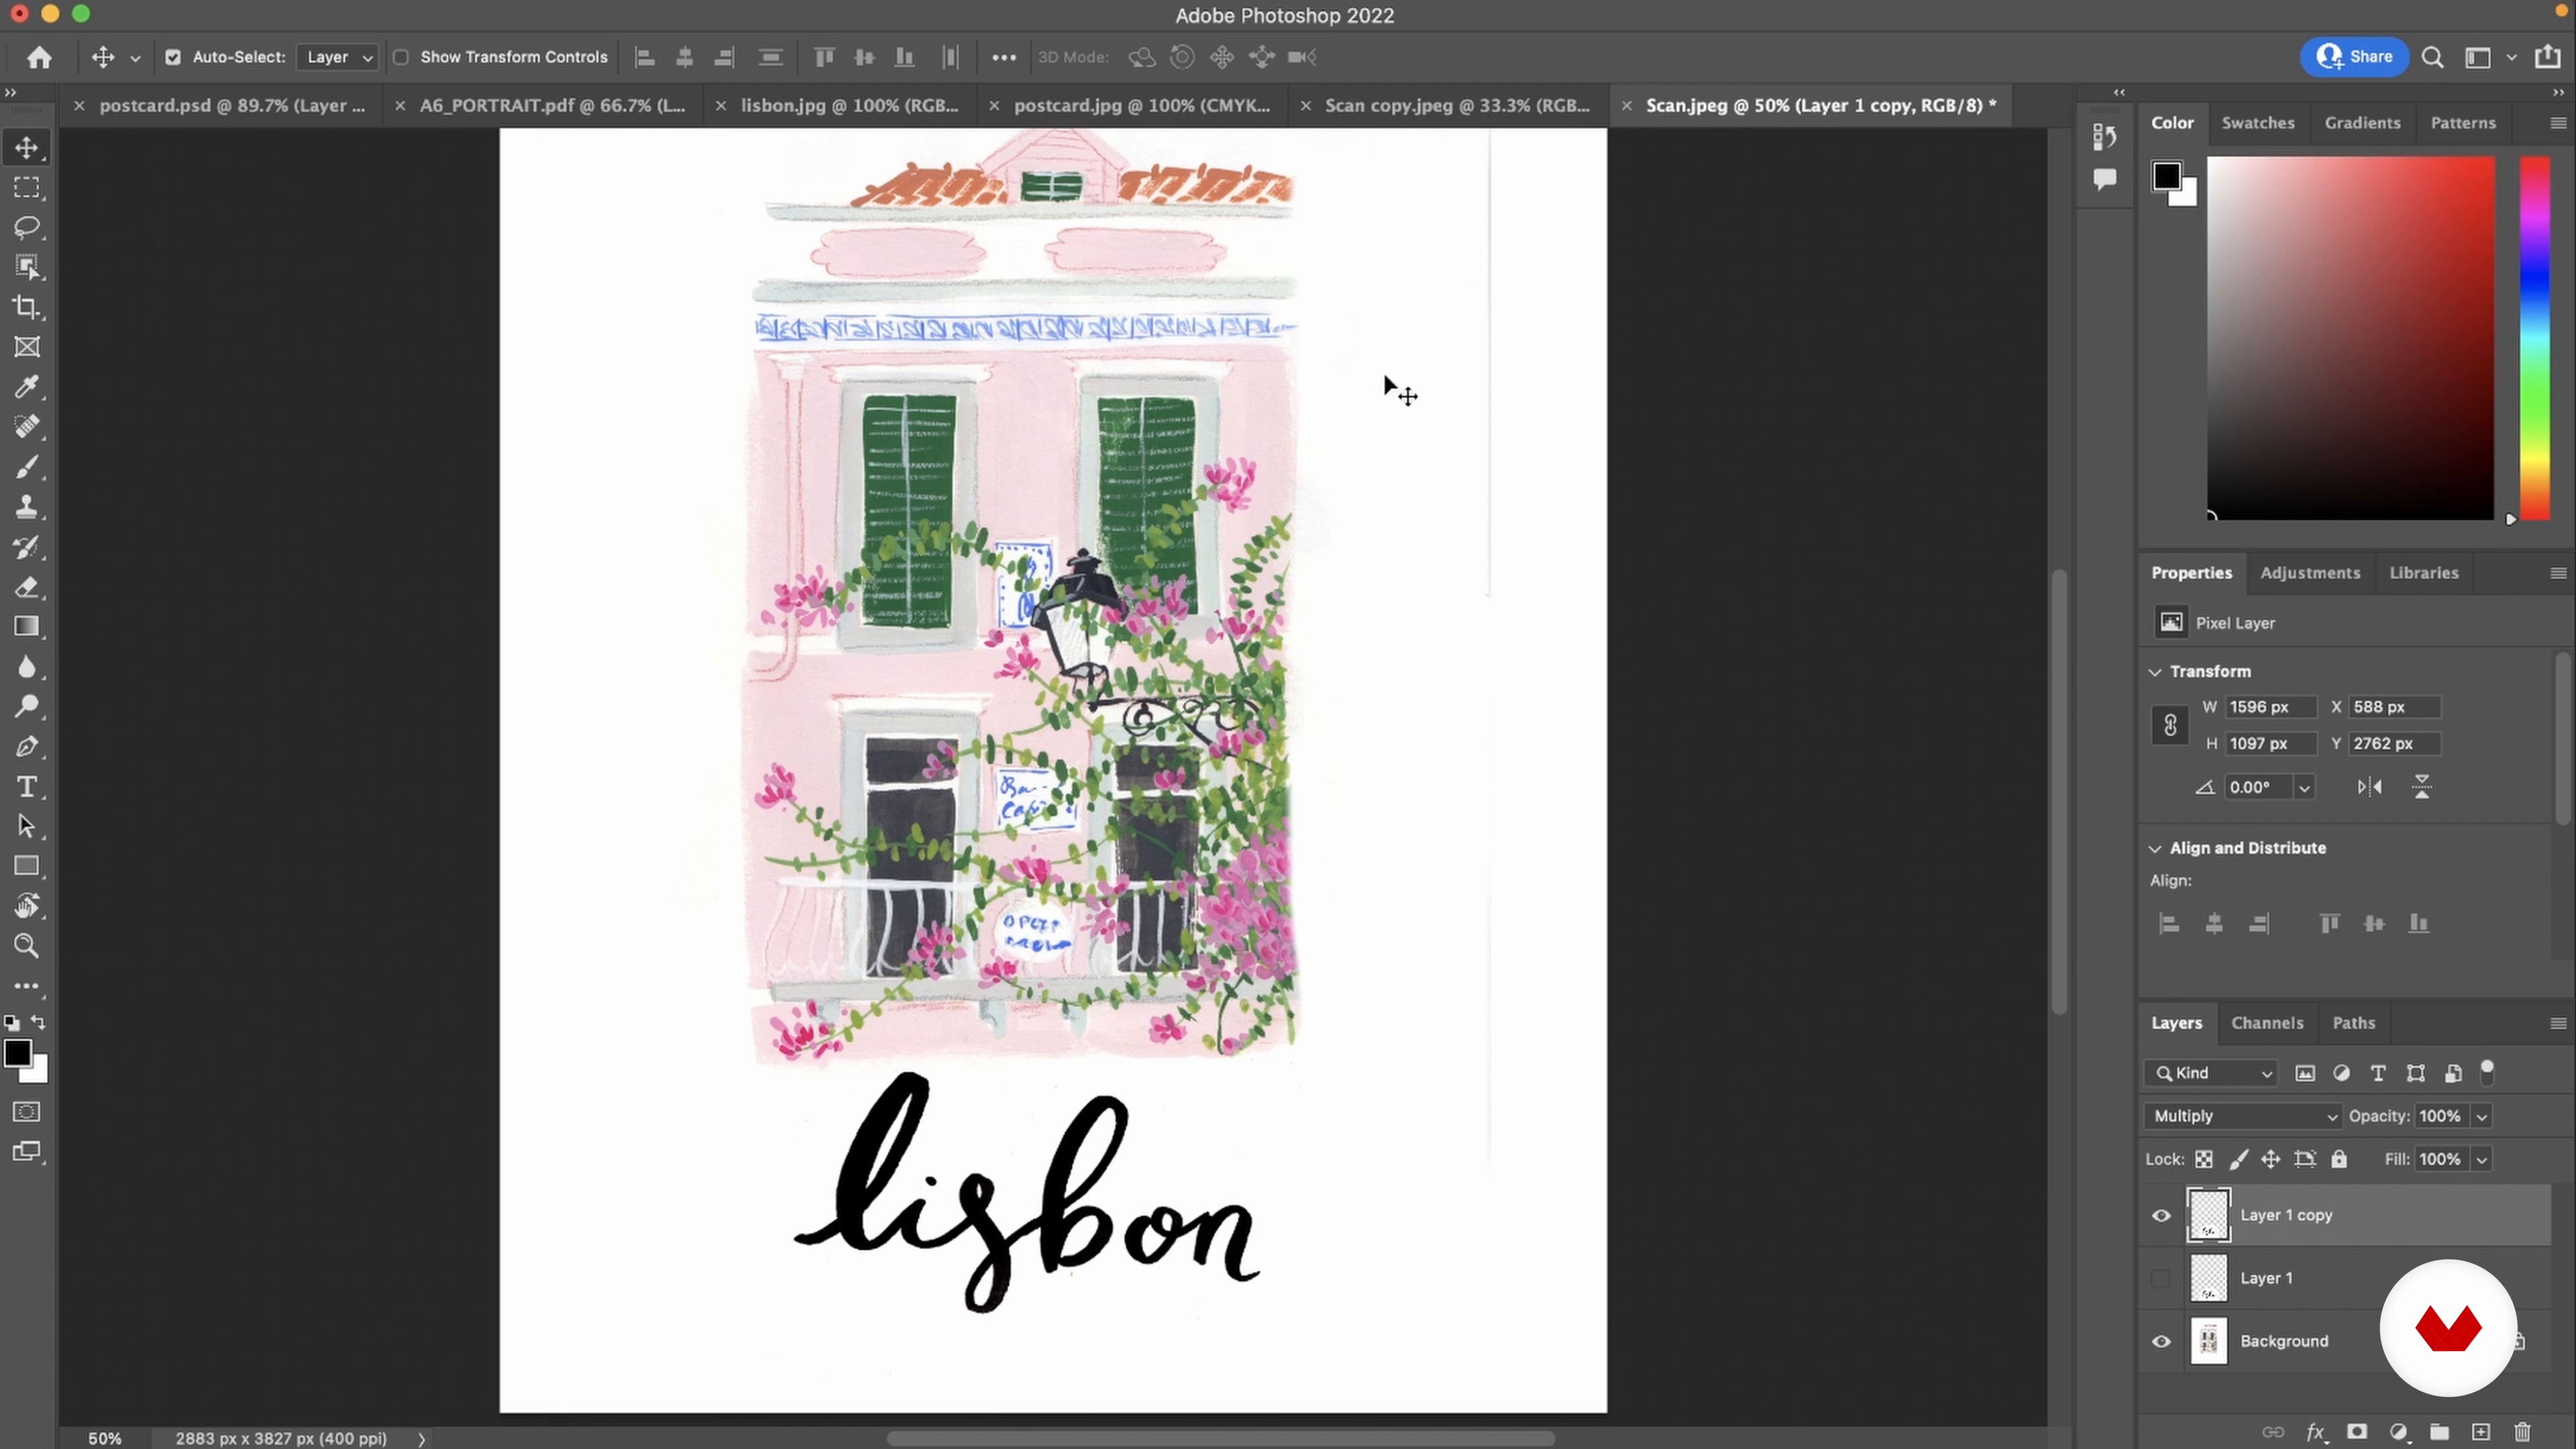Set foreground color in the Color panel

coord(2166,176)
